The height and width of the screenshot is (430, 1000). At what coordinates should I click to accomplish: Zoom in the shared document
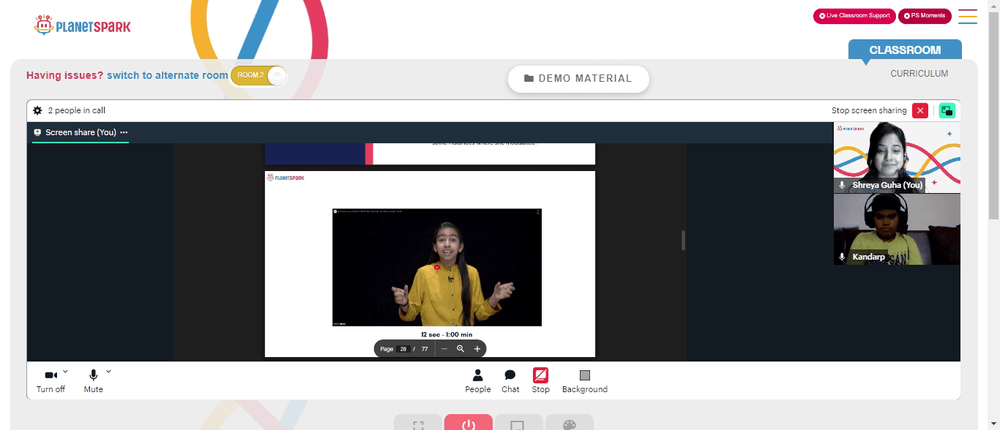pos(477,349)
